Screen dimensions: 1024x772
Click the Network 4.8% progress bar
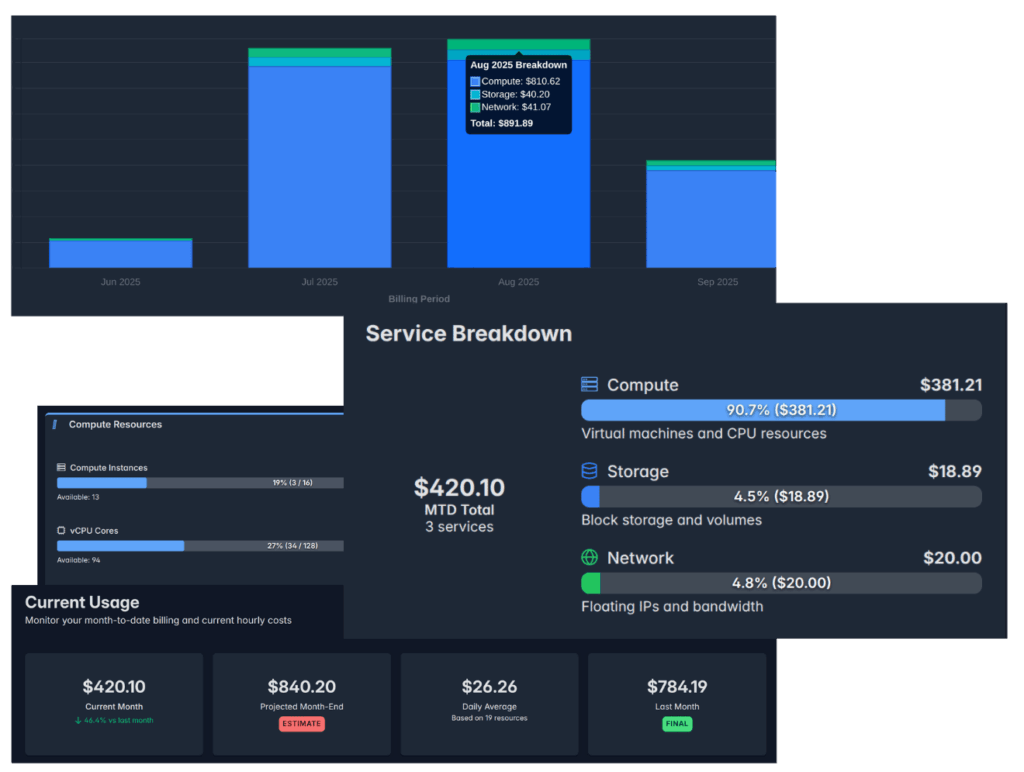pyautogui.click(x=780, y=583)
